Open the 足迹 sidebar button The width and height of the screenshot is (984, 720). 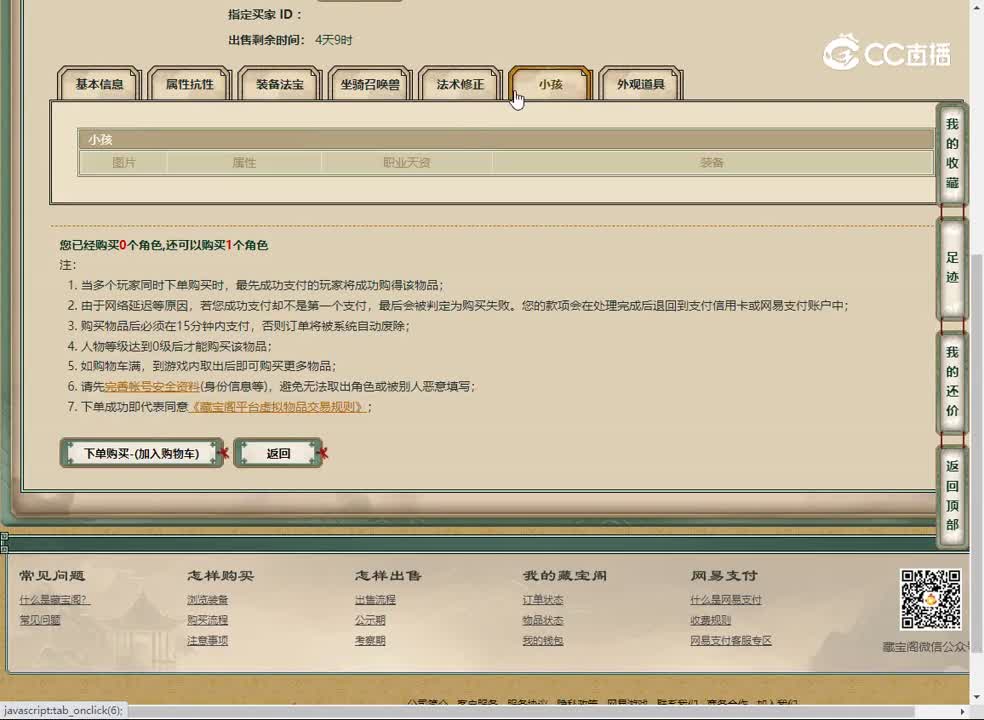pyautogui.click(x=952, y=267)
